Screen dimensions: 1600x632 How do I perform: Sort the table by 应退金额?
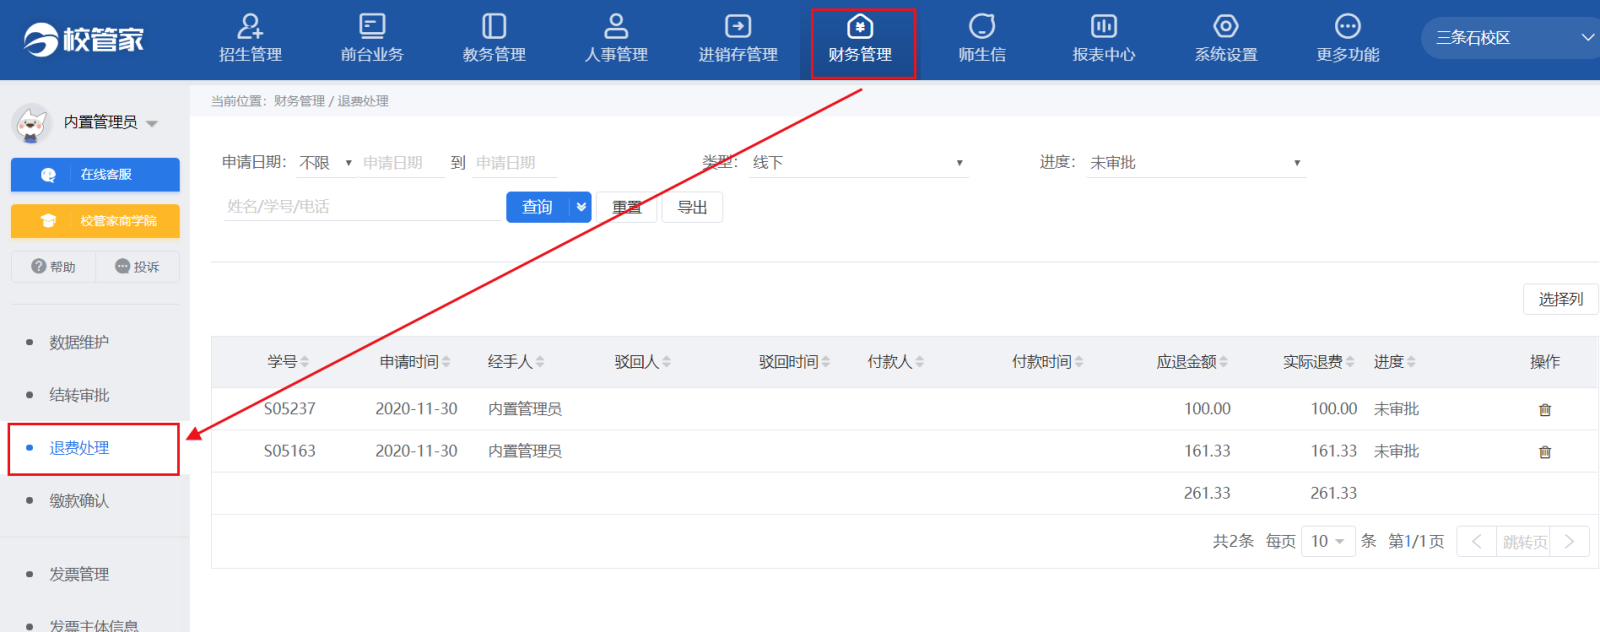[1192, 362]
